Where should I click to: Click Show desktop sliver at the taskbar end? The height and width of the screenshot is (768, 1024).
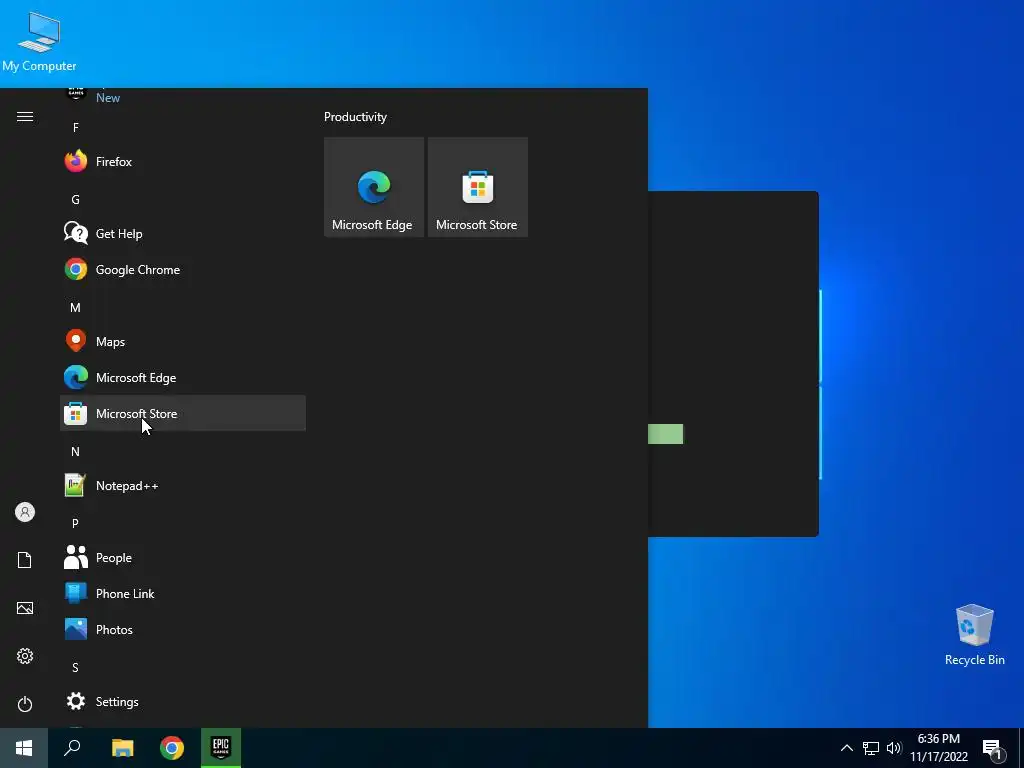[x=1021, y=748]
